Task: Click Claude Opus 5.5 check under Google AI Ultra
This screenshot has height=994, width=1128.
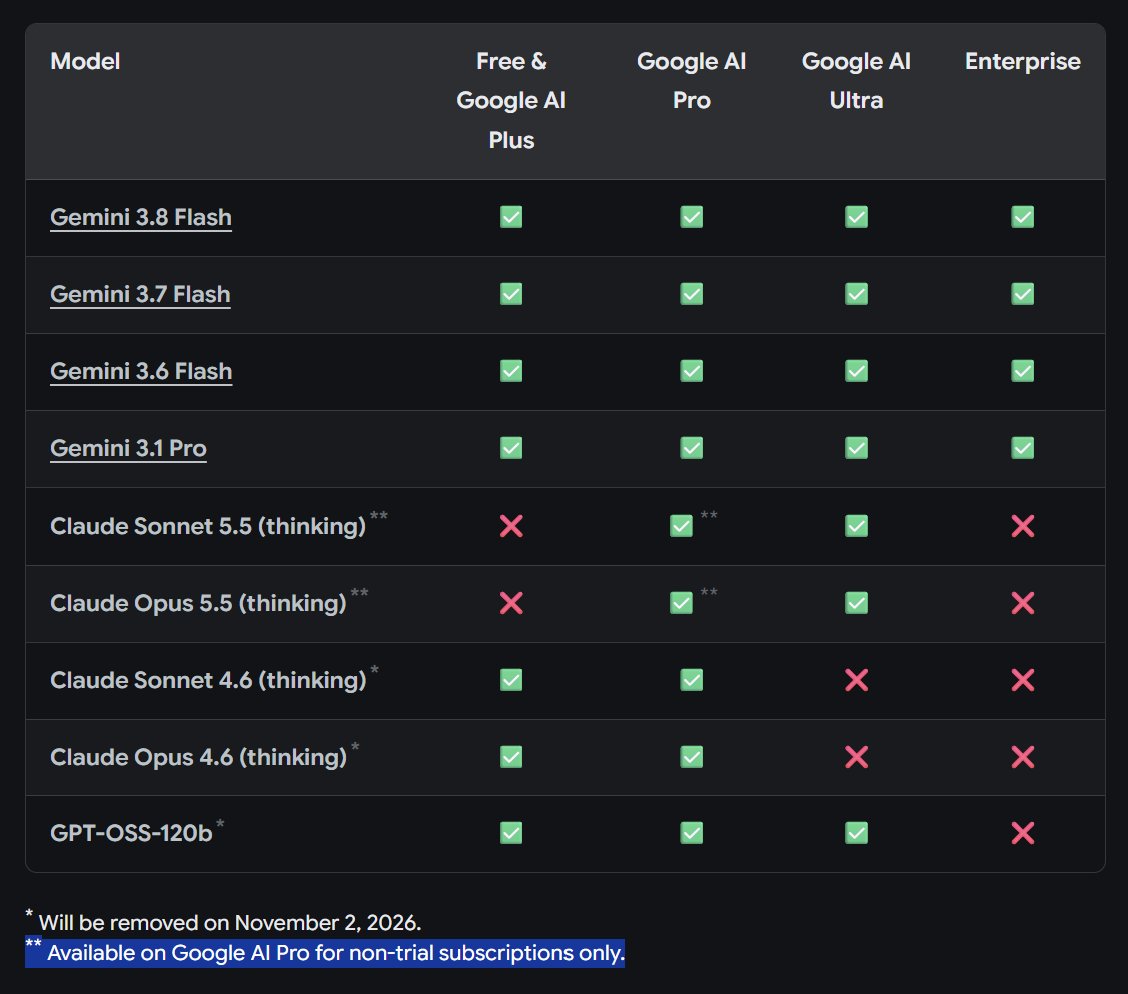Action: point(856,603)
